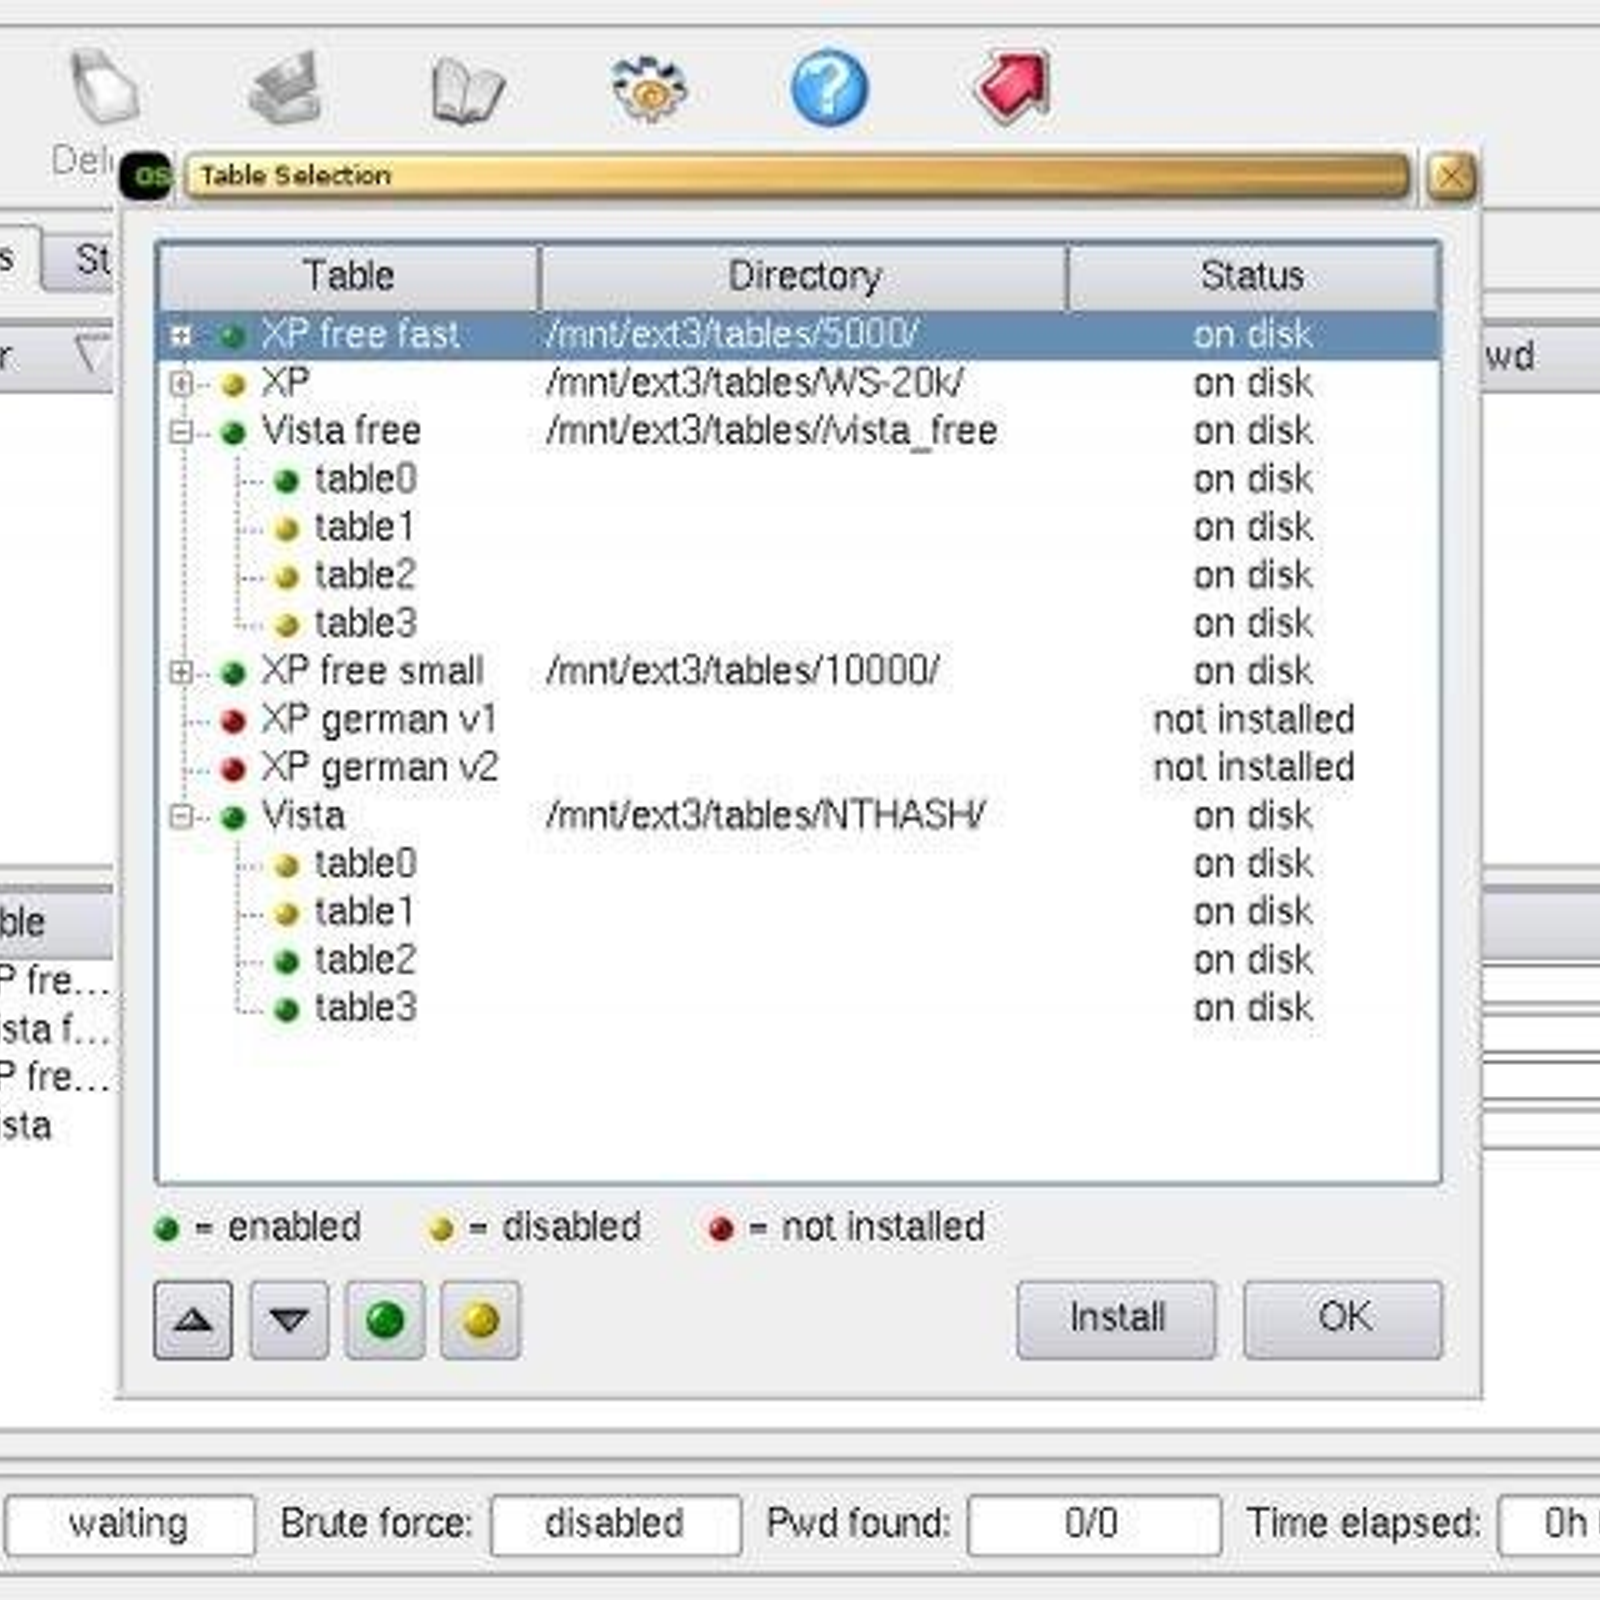The width and height of the screenshot is (1600, 1600).
Task: Click the red Exit arrow icon
Action: click(x=1013, y=87)
